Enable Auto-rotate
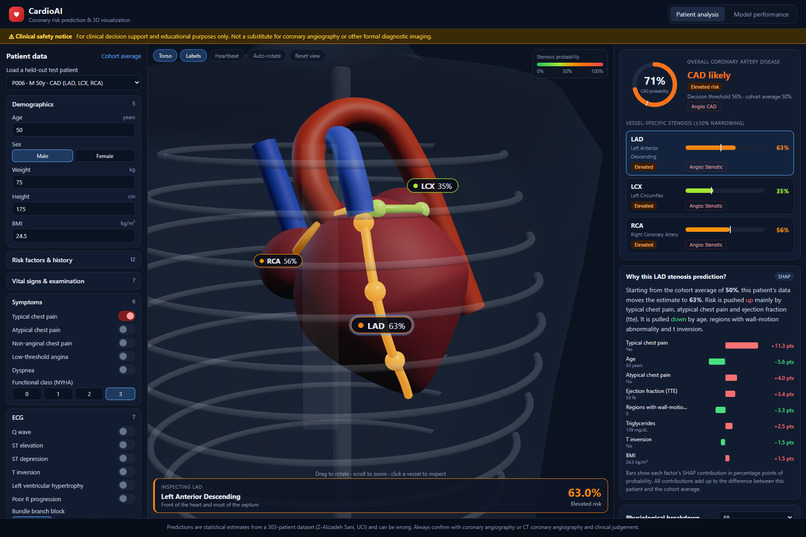 267,56
